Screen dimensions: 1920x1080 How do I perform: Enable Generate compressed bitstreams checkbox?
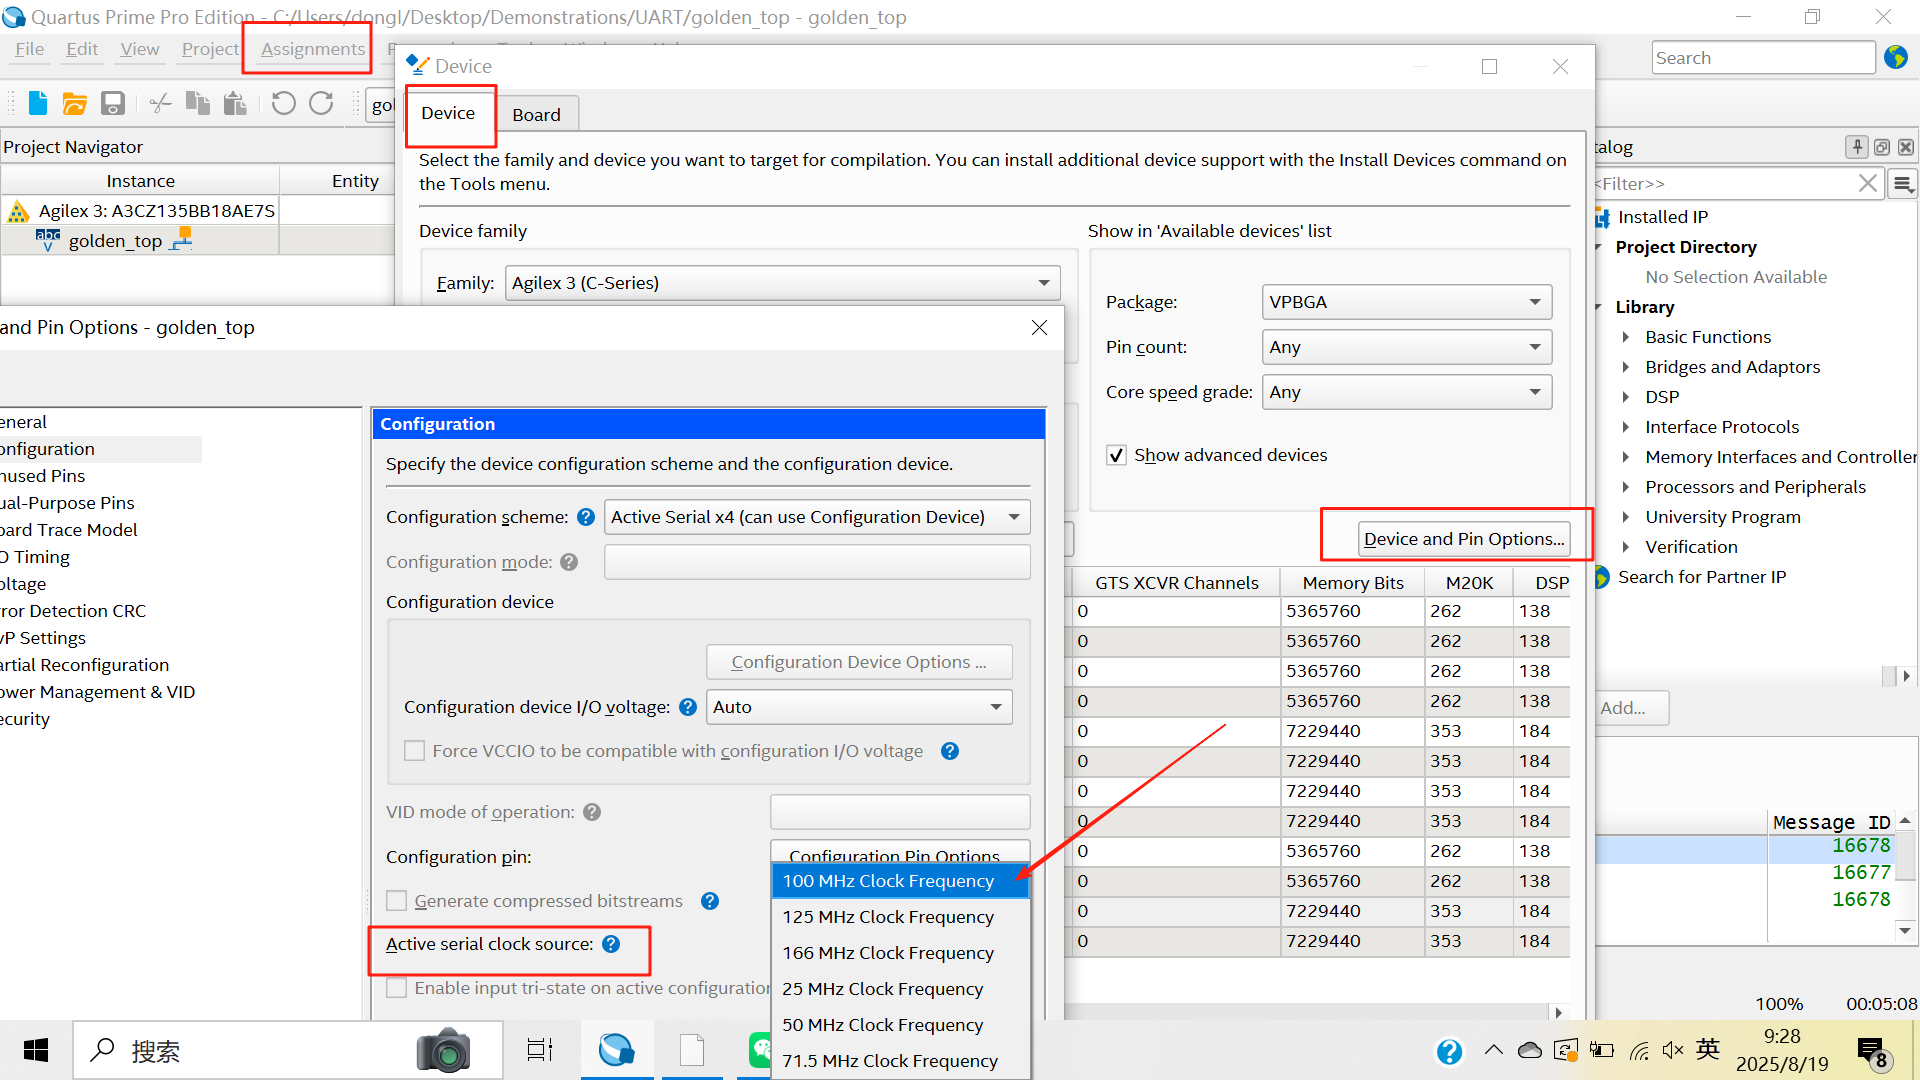(397, 901)
